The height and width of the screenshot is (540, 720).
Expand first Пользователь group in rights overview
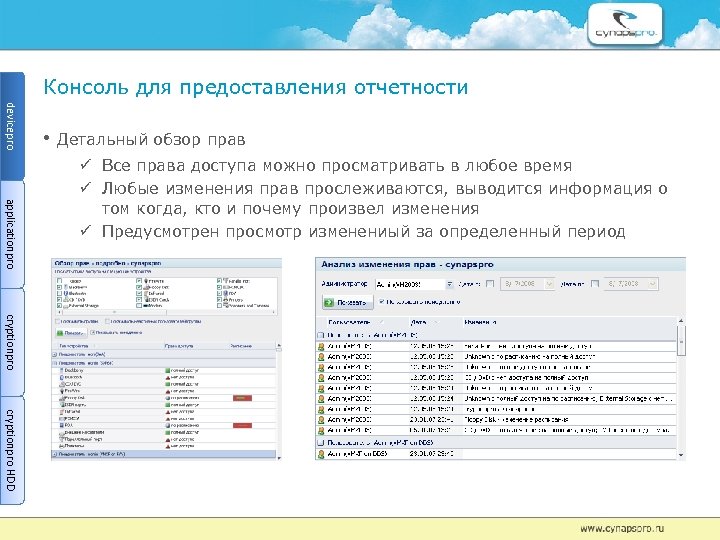tap(55, 354)
